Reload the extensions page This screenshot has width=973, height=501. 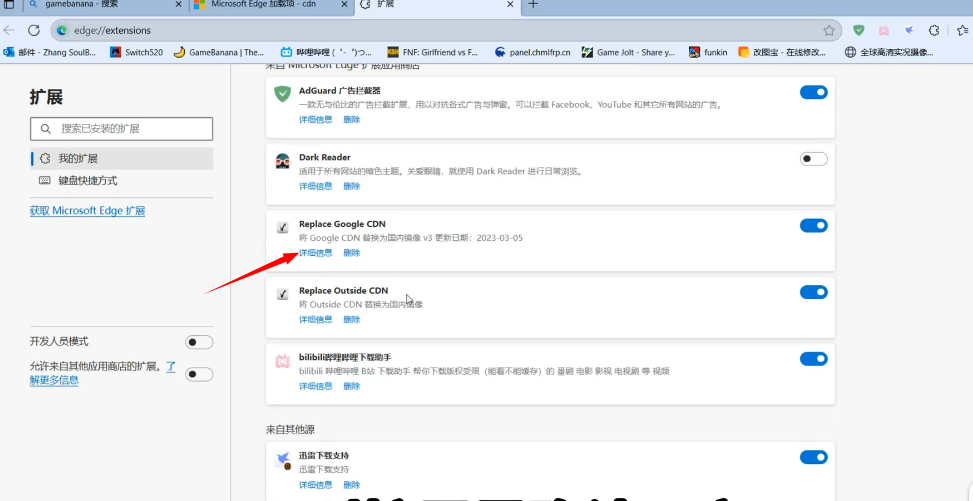tap(34, 30)
